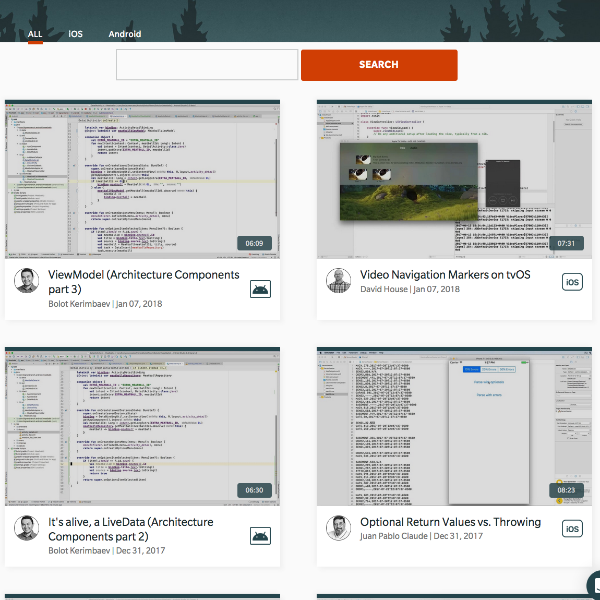Click Juan Pablo Claude author avatar

coord(339,528)
